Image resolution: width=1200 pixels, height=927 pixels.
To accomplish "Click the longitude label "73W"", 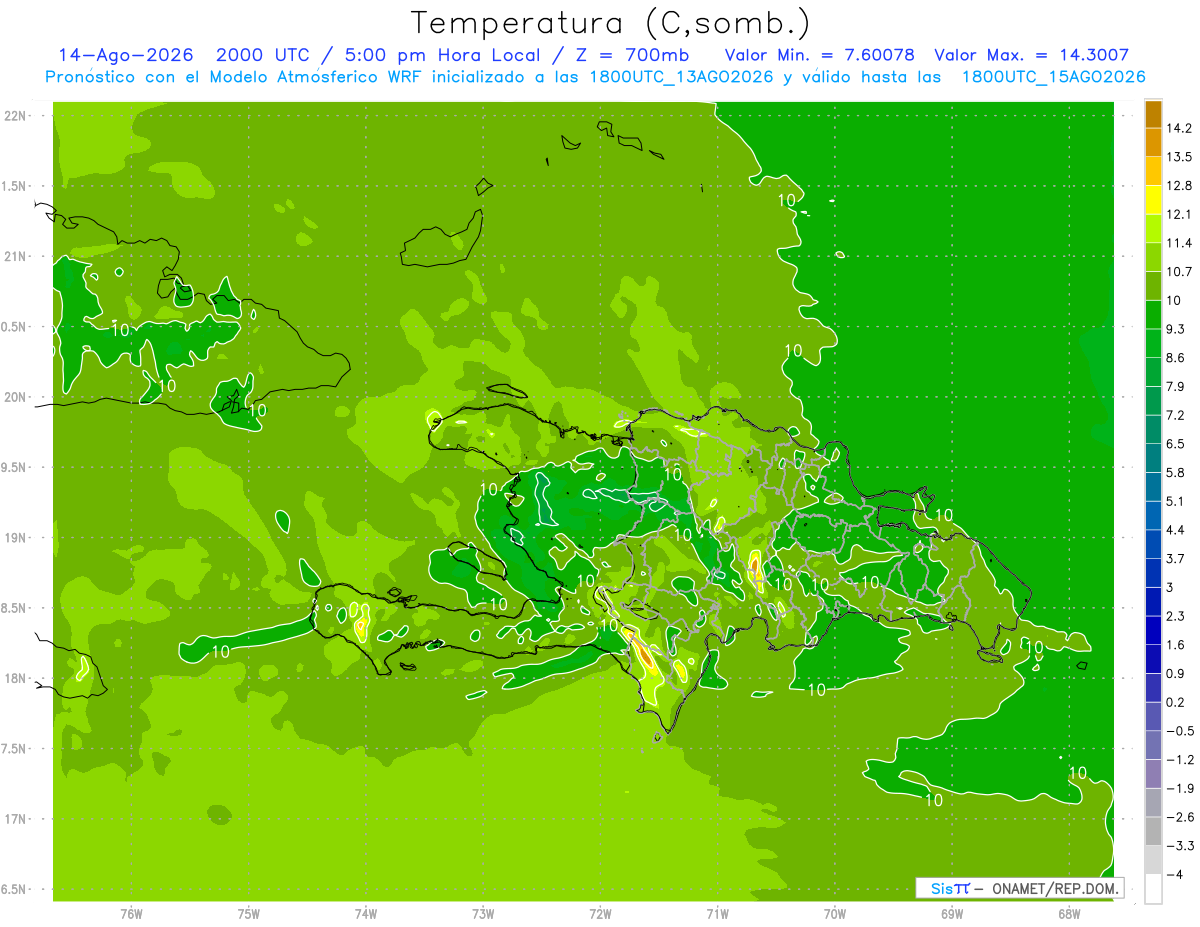I will tap(483, 914).
